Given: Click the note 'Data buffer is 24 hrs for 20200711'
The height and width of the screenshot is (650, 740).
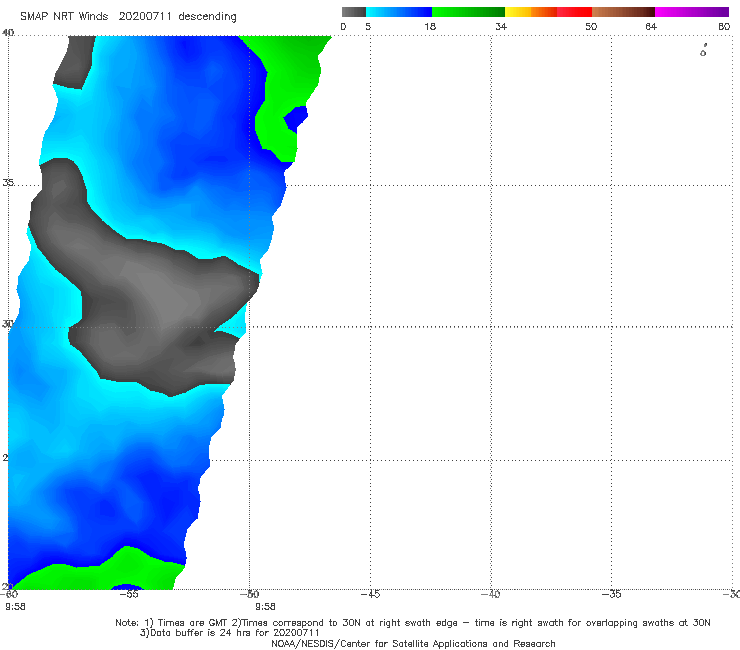Looking at the screenshot, I should pos(234,633).
